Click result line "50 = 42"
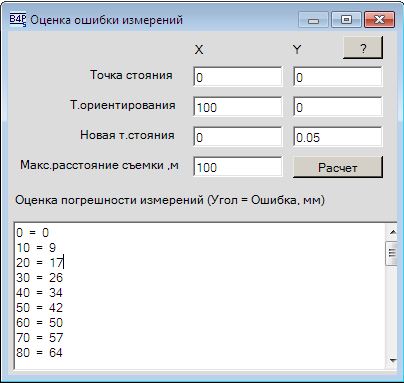This screenshot has width=404, height=383. pos(40,307)
